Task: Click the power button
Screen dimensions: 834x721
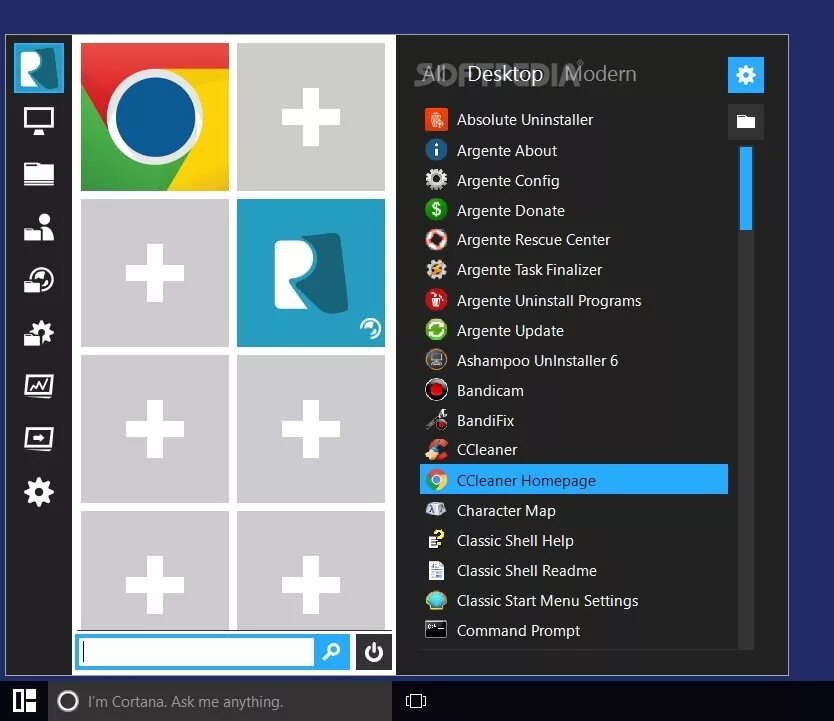Action: pos(373,651)
